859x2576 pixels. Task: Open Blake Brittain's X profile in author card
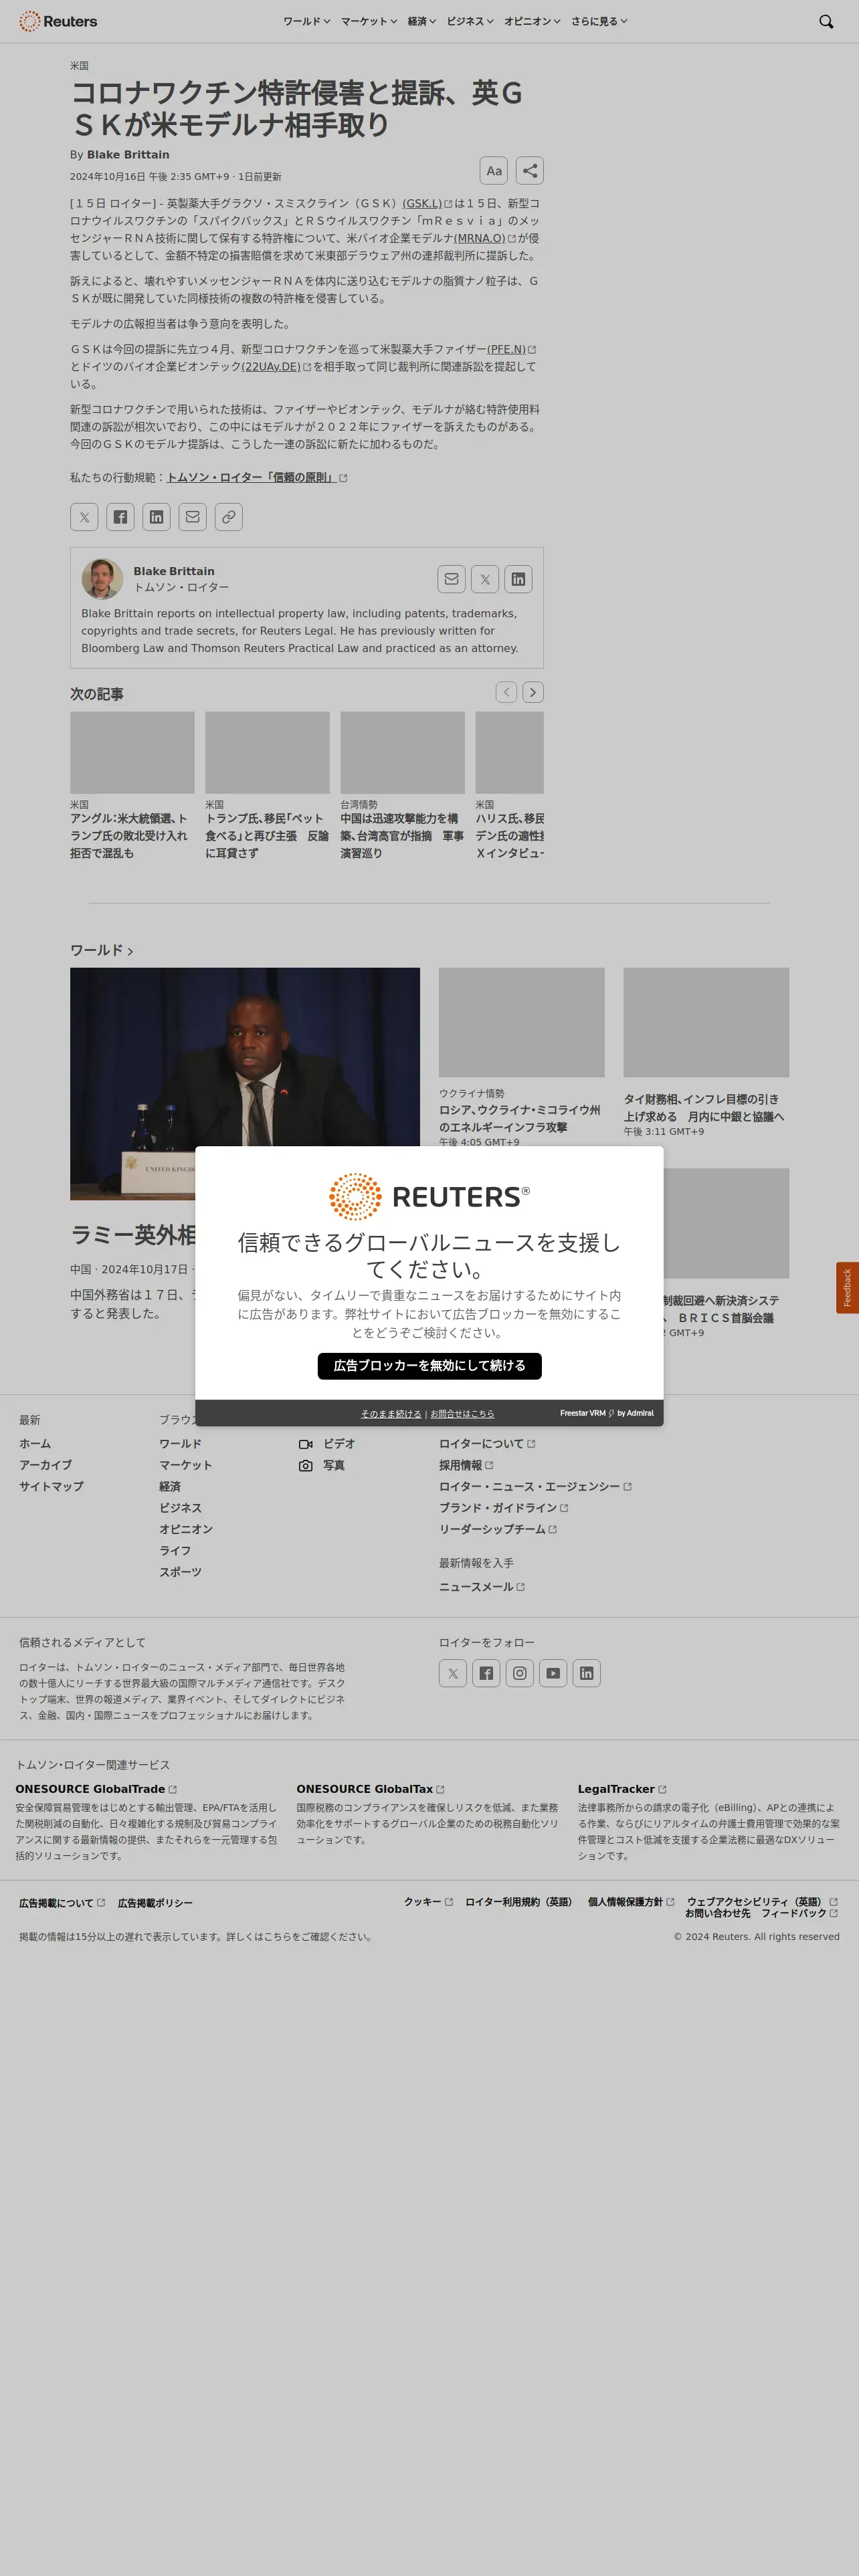[x=485, y=579]
